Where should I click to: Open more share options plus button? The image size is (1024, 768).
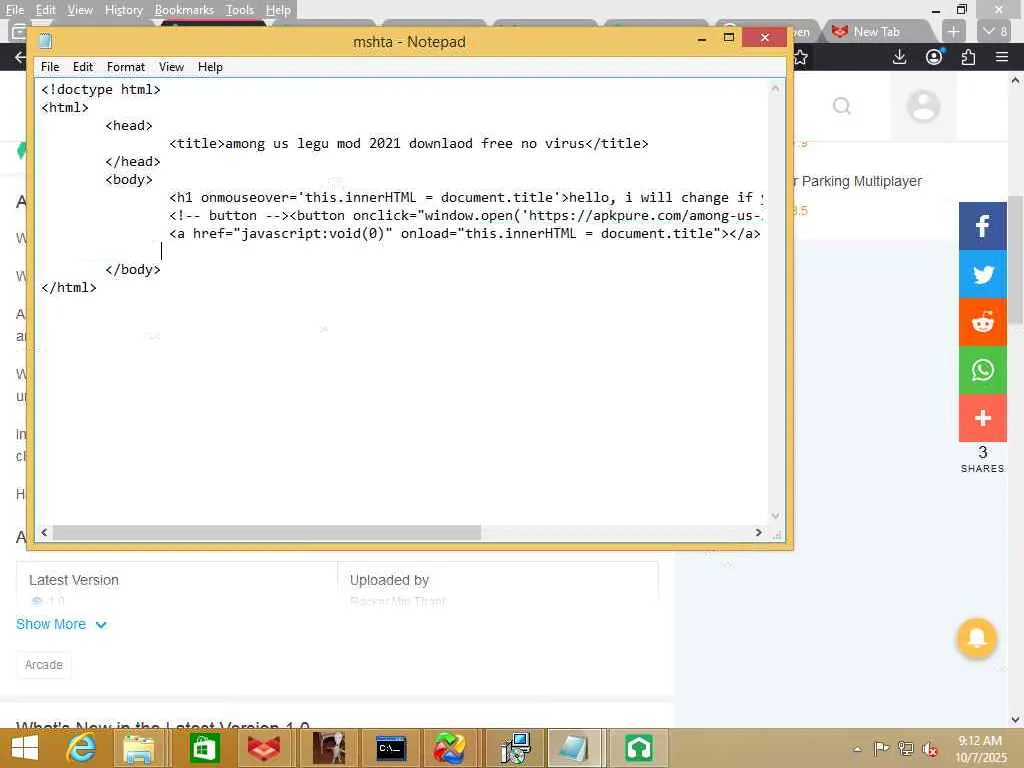pyautogui.click(x=982, y=418)
